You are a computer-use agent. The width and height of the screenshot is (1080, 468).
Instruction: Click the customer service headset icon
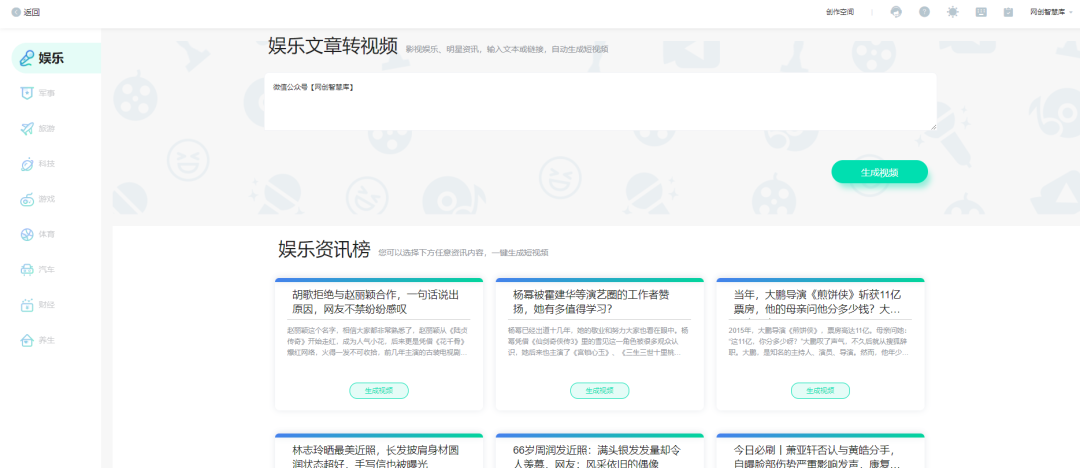tap(896, 12)
